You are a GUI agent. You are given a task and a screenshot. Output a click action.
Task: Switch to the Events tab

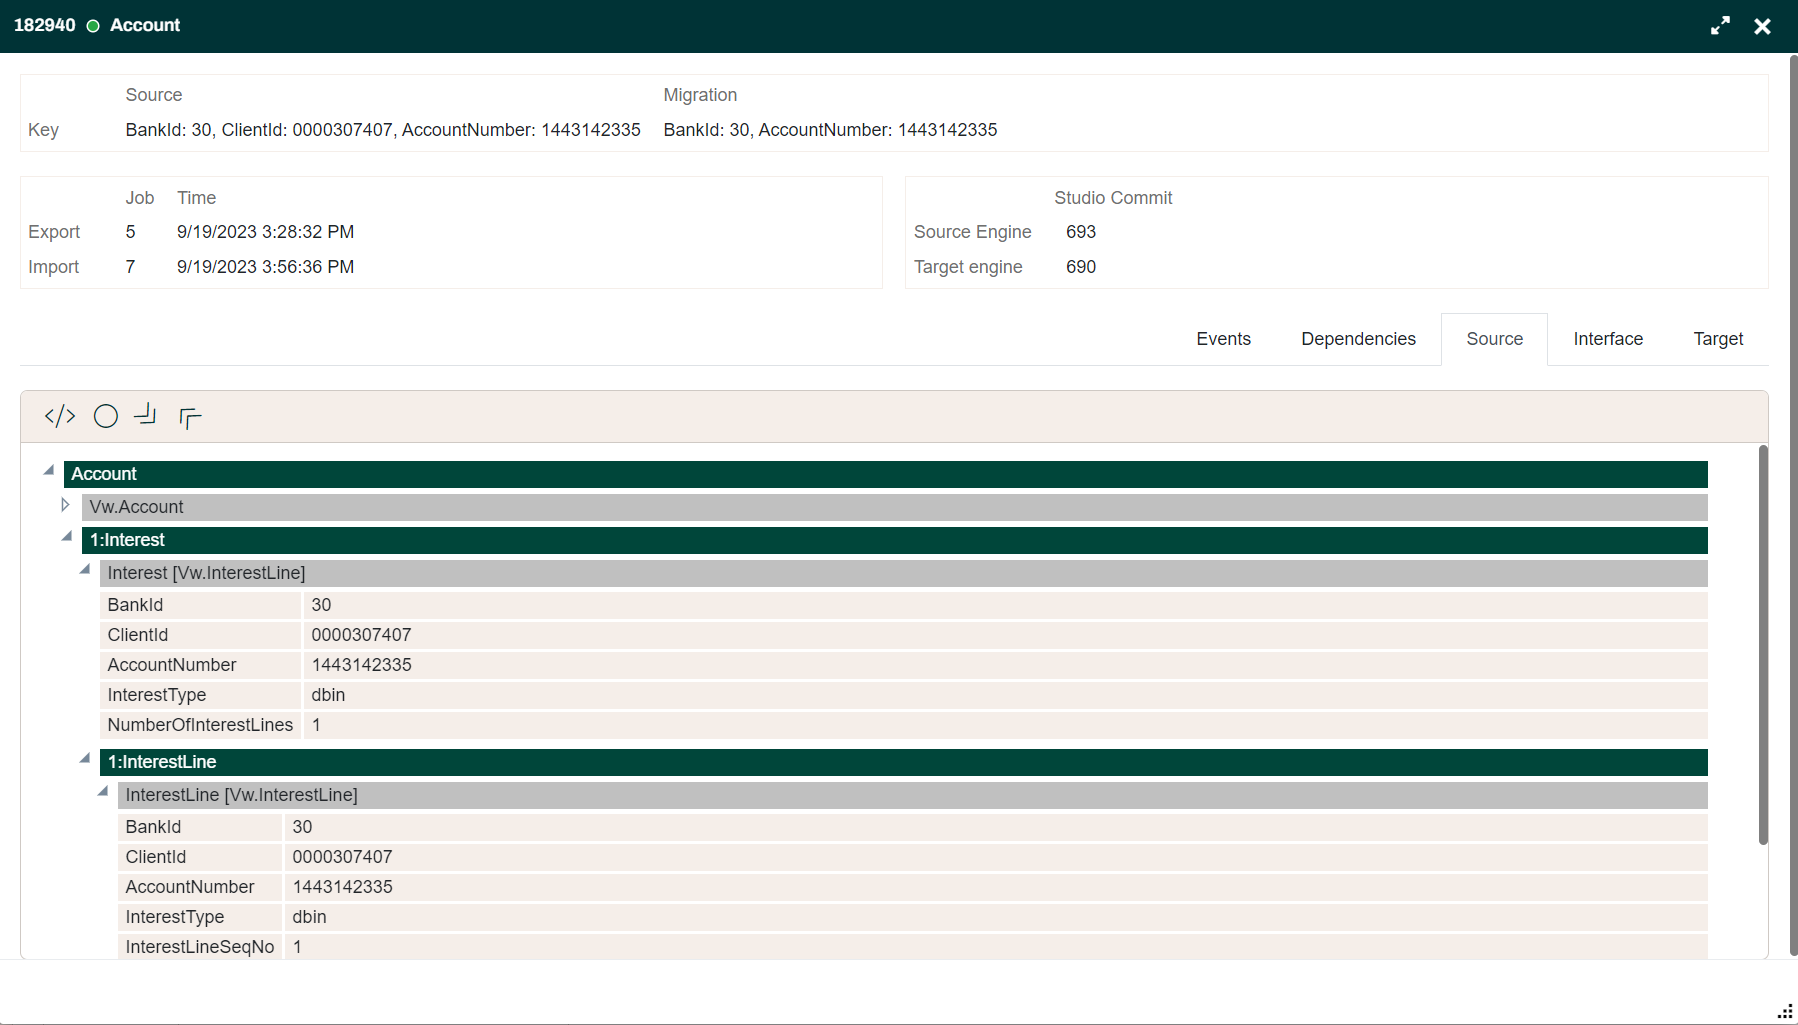pyautogui.click(x=1223, y=339)
